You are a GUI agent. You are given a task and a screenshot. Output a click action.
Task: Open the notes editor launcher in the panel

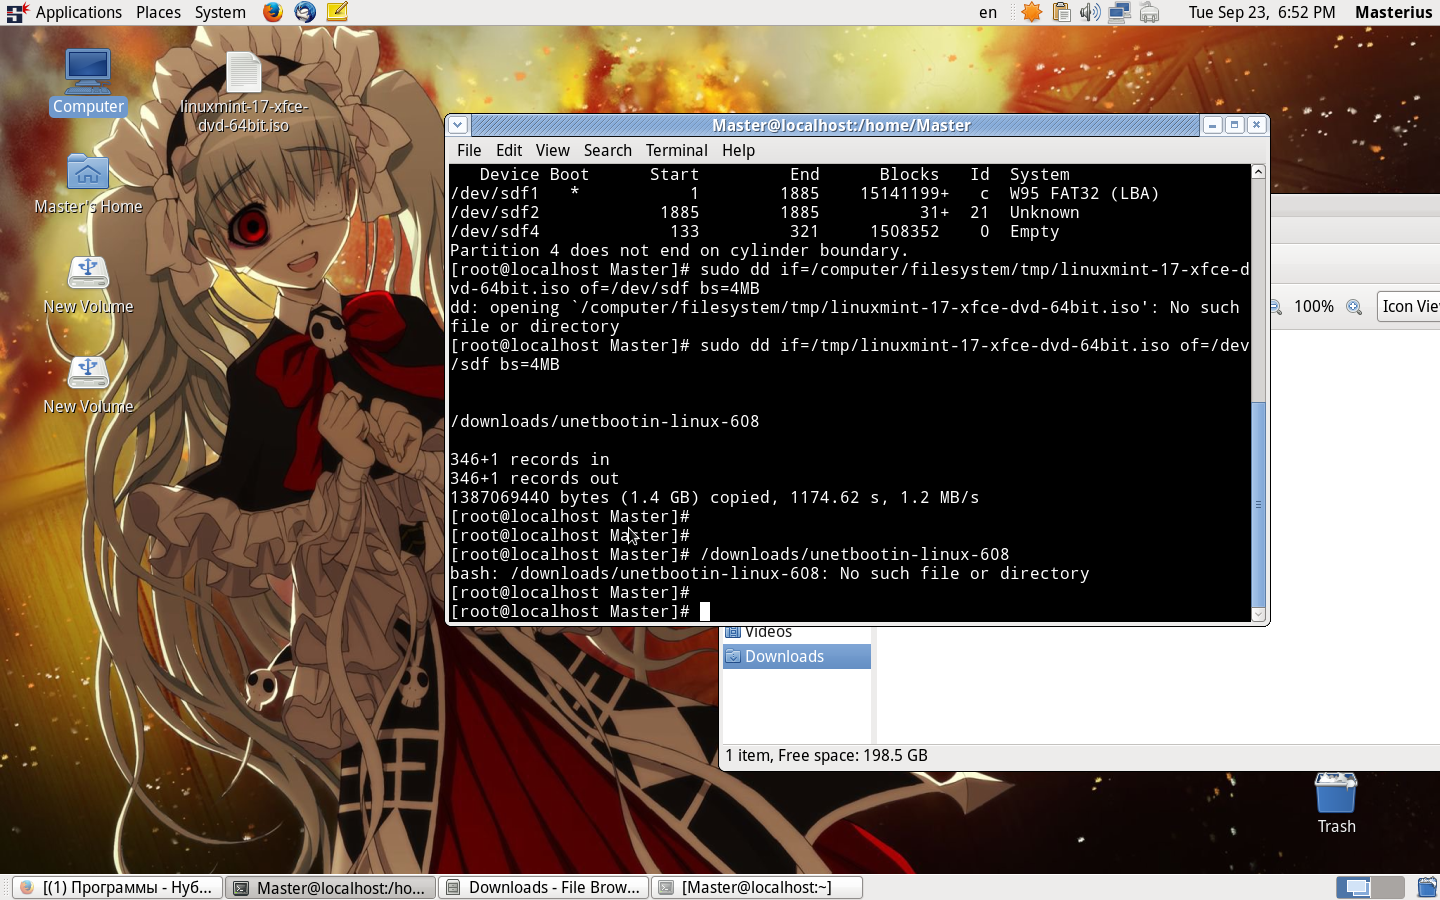337,12
